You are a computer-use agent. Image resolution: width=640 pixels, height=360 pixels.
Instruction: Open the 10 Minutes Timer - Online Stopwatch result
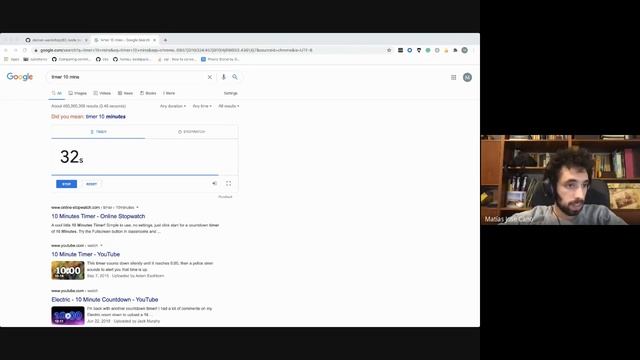click(98, 216)
